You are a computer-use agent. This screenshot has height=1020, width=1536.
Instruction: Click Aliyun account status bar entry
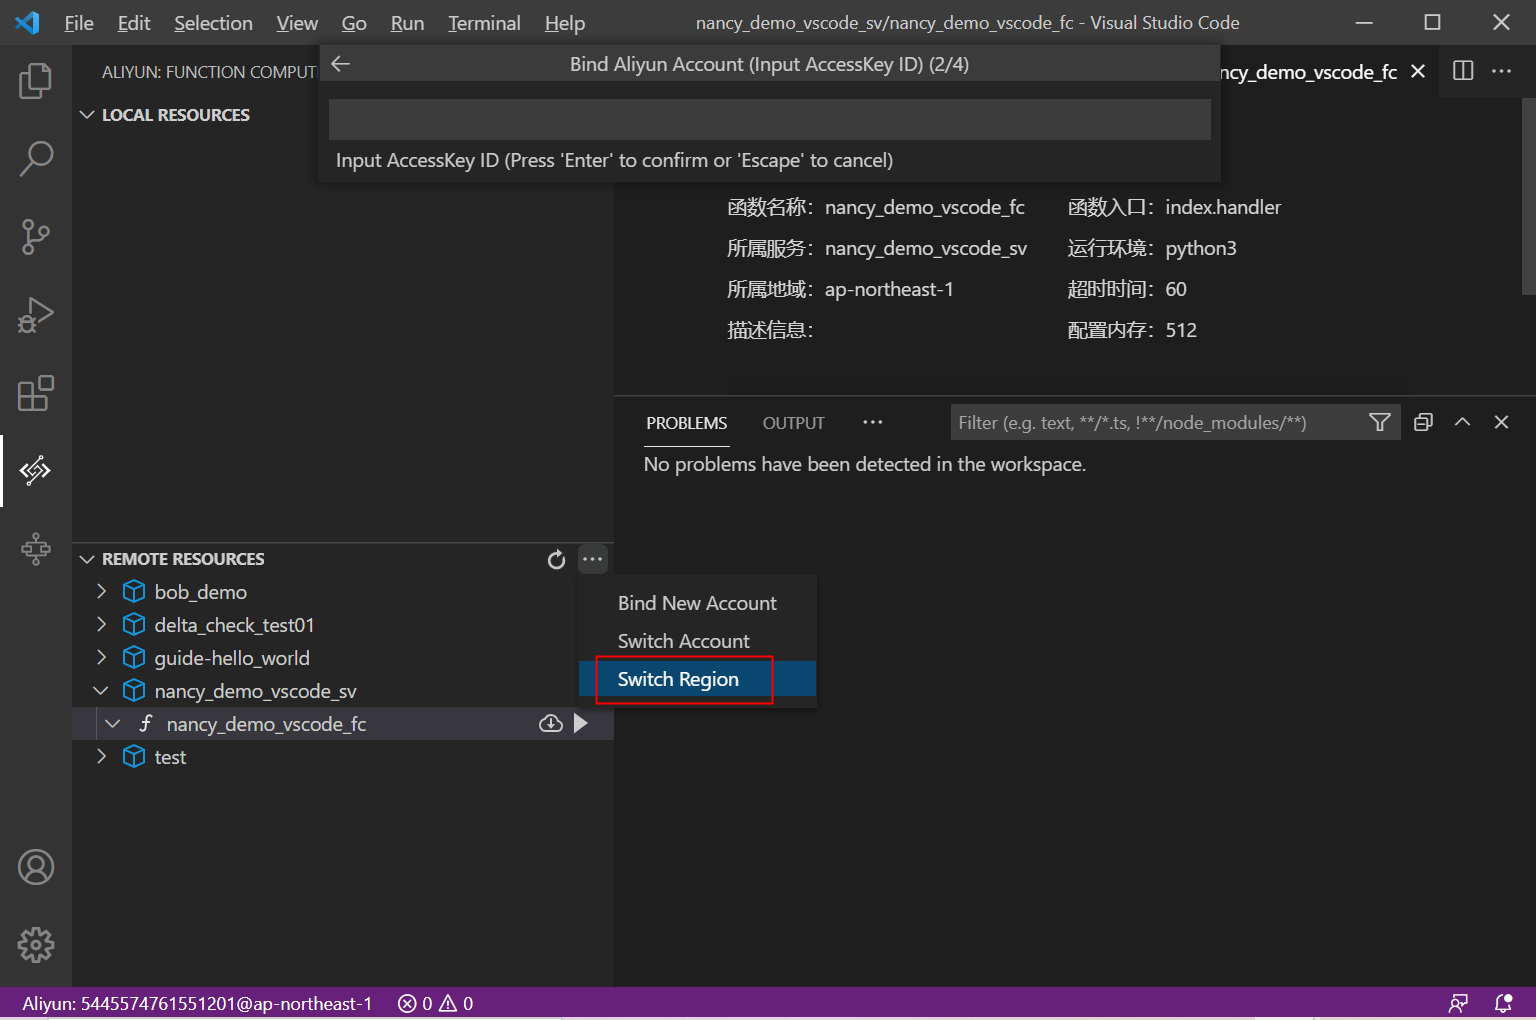click(x=197, y=1003)
